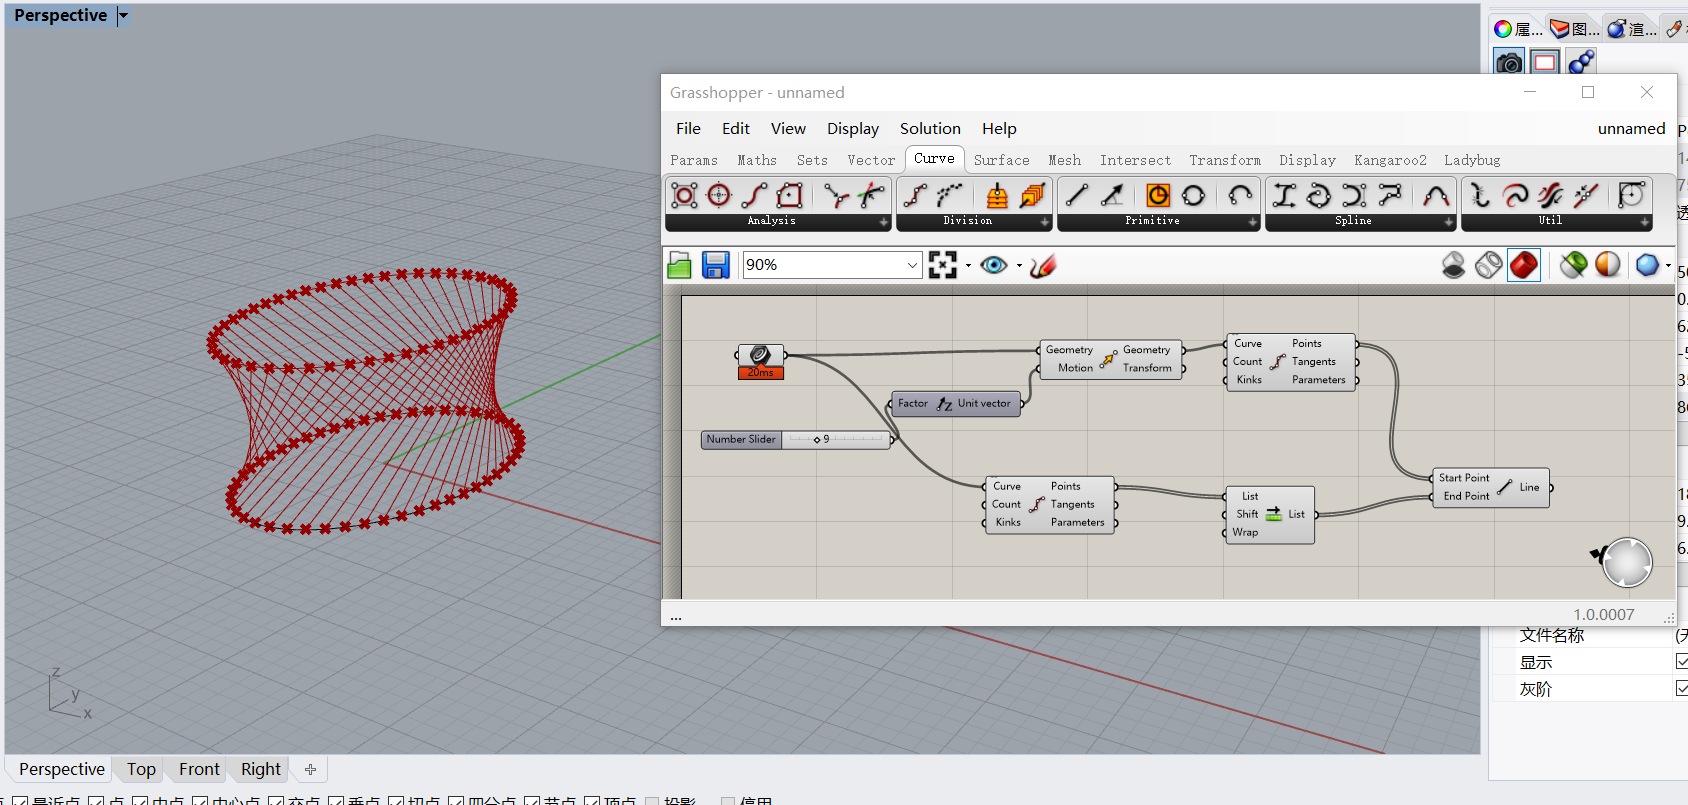Click the Zoom Extents icon
The image size is (1688, 805).
942,265
